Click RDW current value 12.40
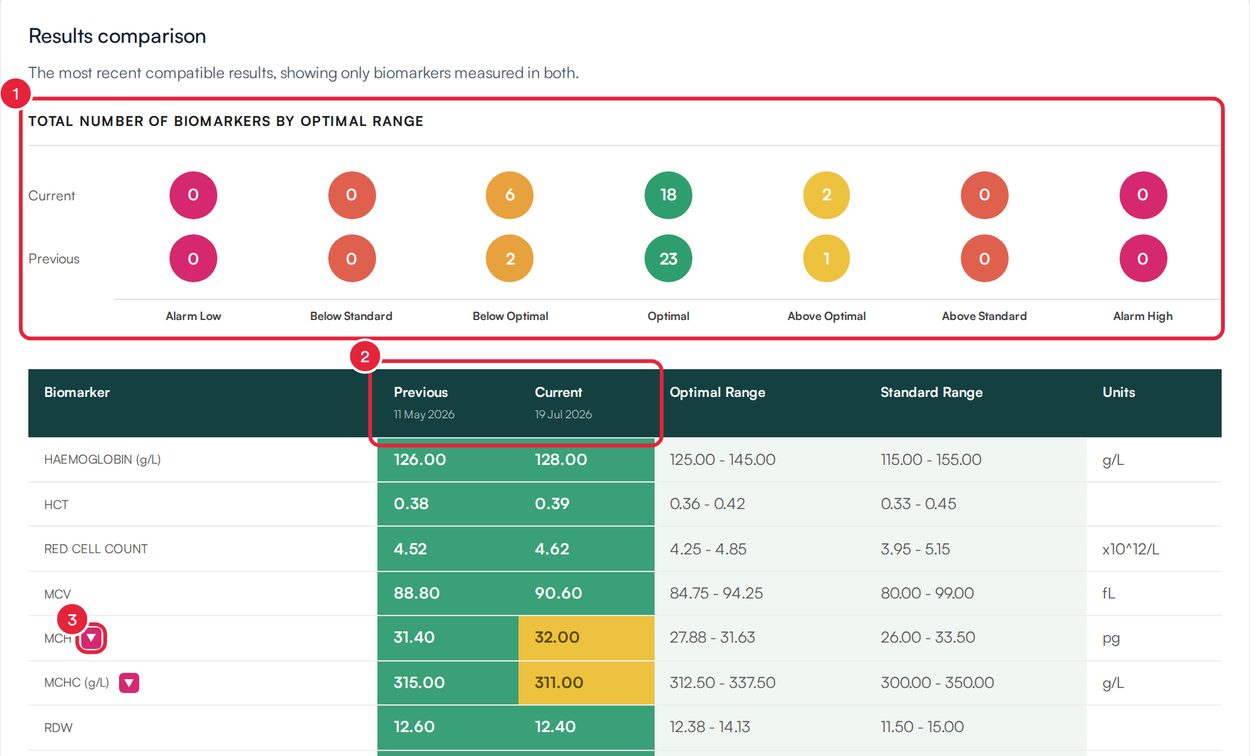The width and height of the screenshot is (1250, 756). 555,727
